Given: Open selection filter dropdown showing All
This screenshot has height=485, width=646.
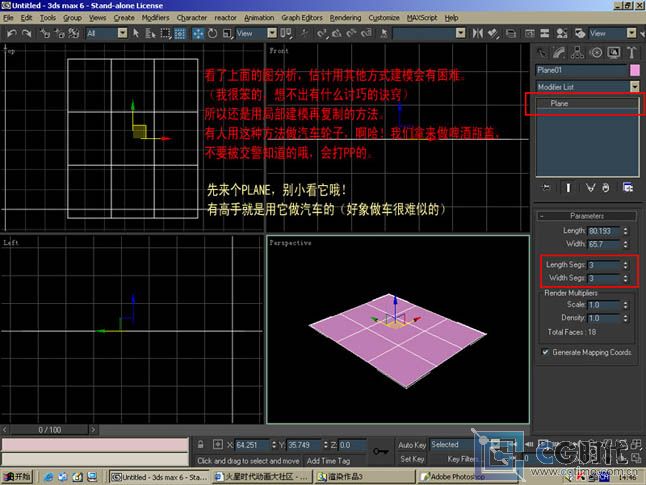Looking at the screenshot, I should point(107,33).
